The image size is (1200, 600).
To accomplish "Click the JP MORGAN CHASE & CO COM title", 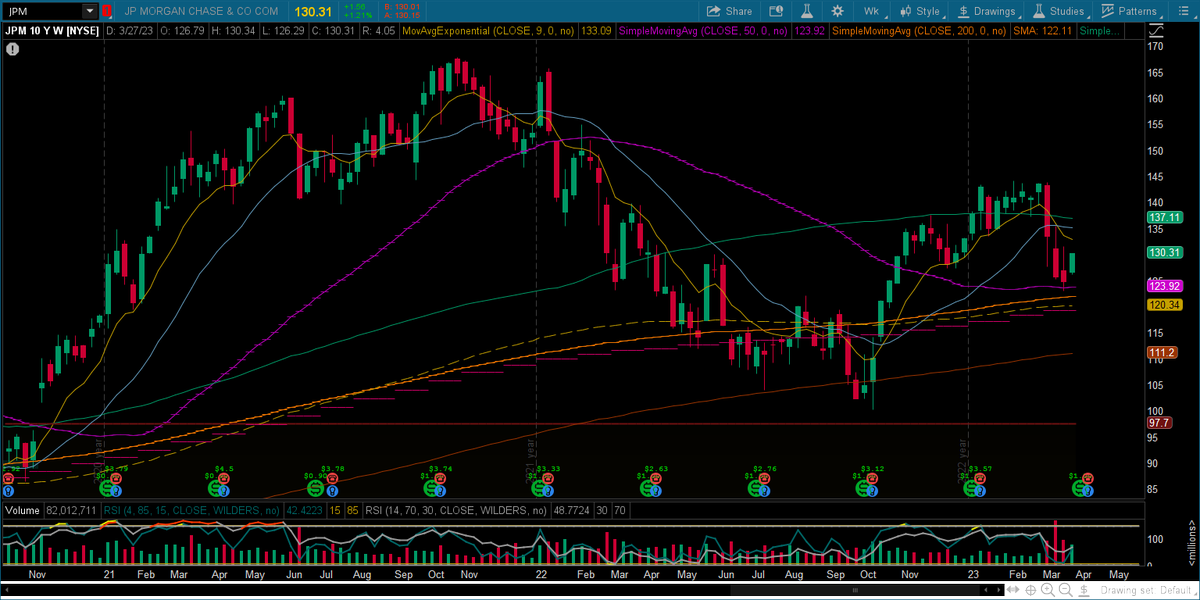I will (x=201, y=11).
